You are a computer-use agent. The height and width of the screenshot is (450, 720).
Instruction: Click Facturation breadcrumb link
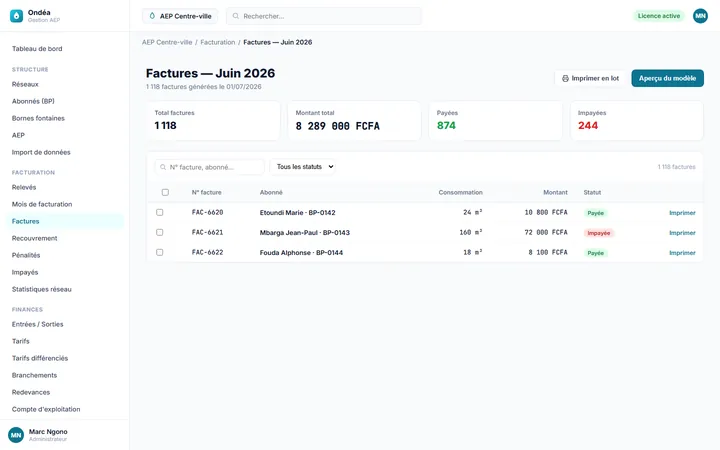[218, 42]
